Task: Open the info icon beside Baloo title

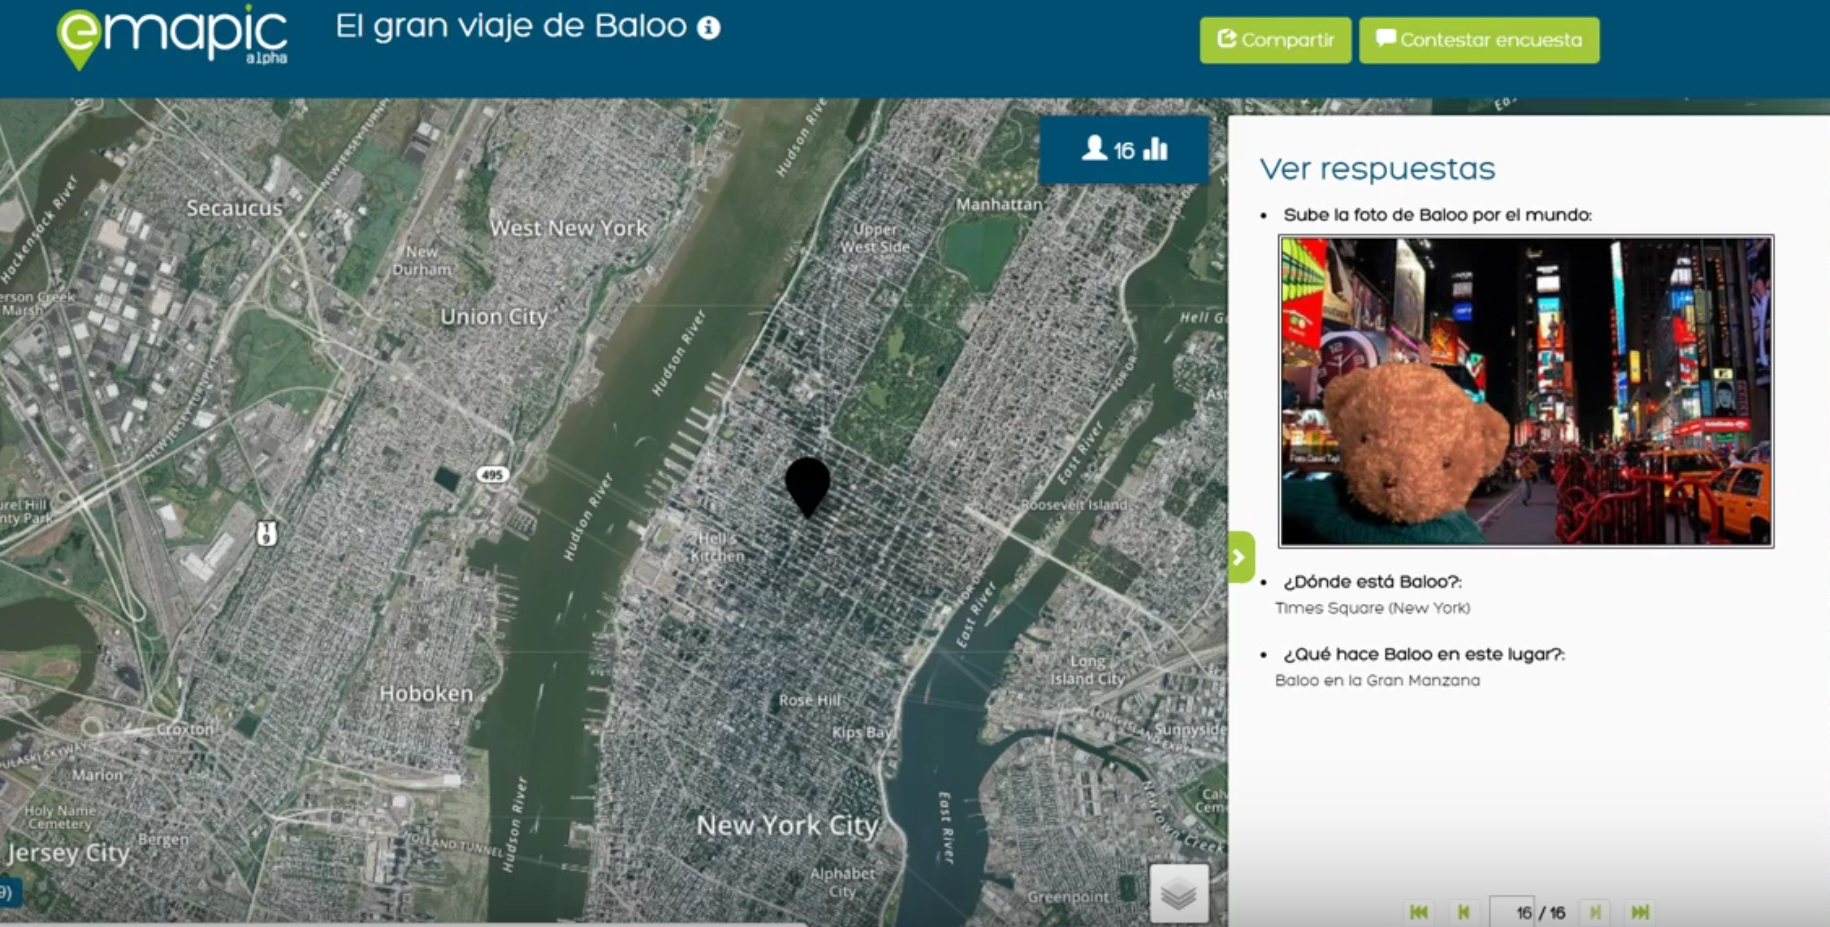Action: (x=709, y=28)
